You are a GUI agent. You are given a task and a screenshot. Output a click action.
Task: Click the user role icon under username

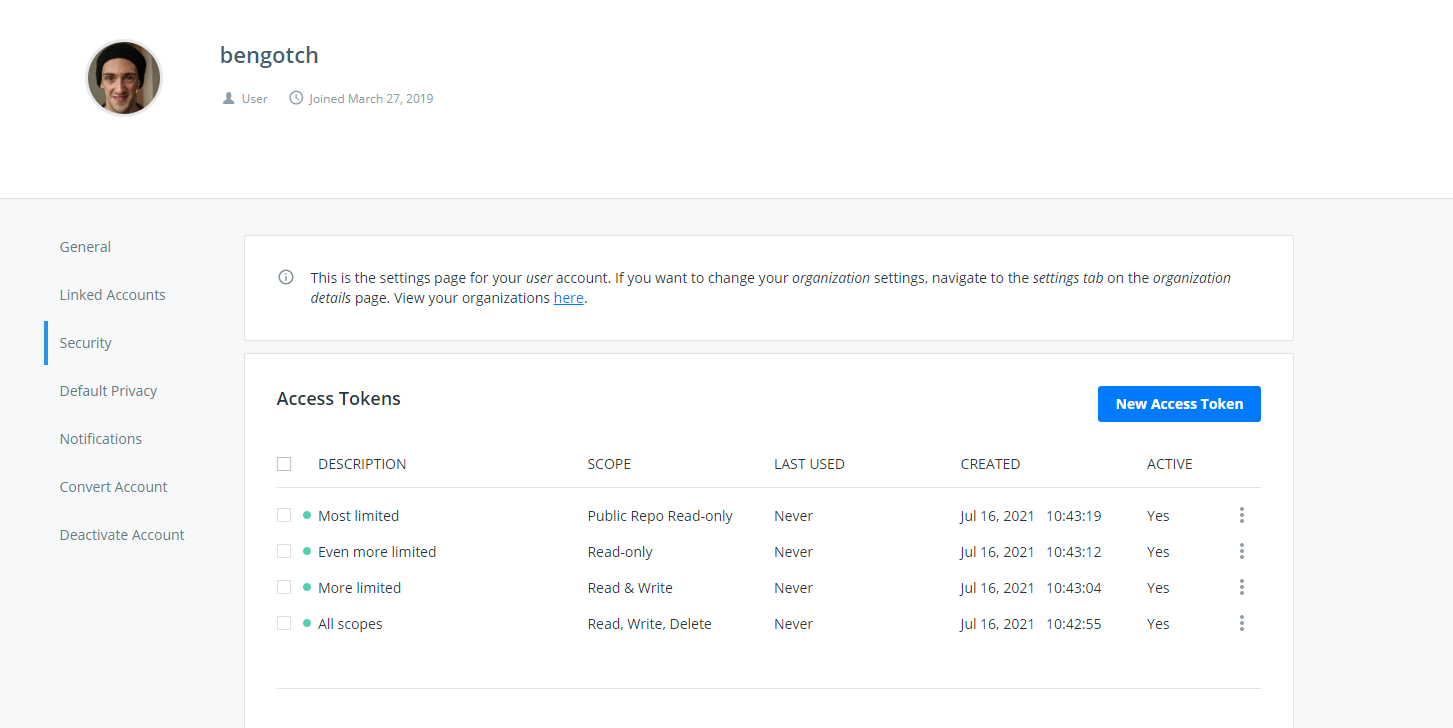pos(229,99)
